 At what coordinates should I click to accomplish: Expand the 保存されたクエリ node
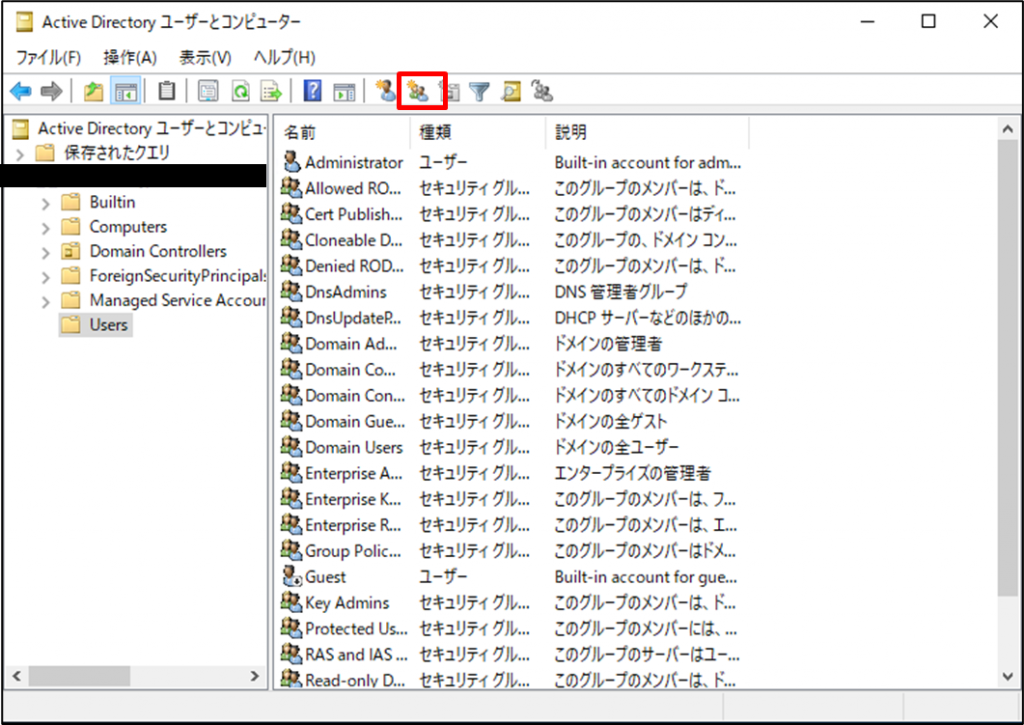coord(20,154)
